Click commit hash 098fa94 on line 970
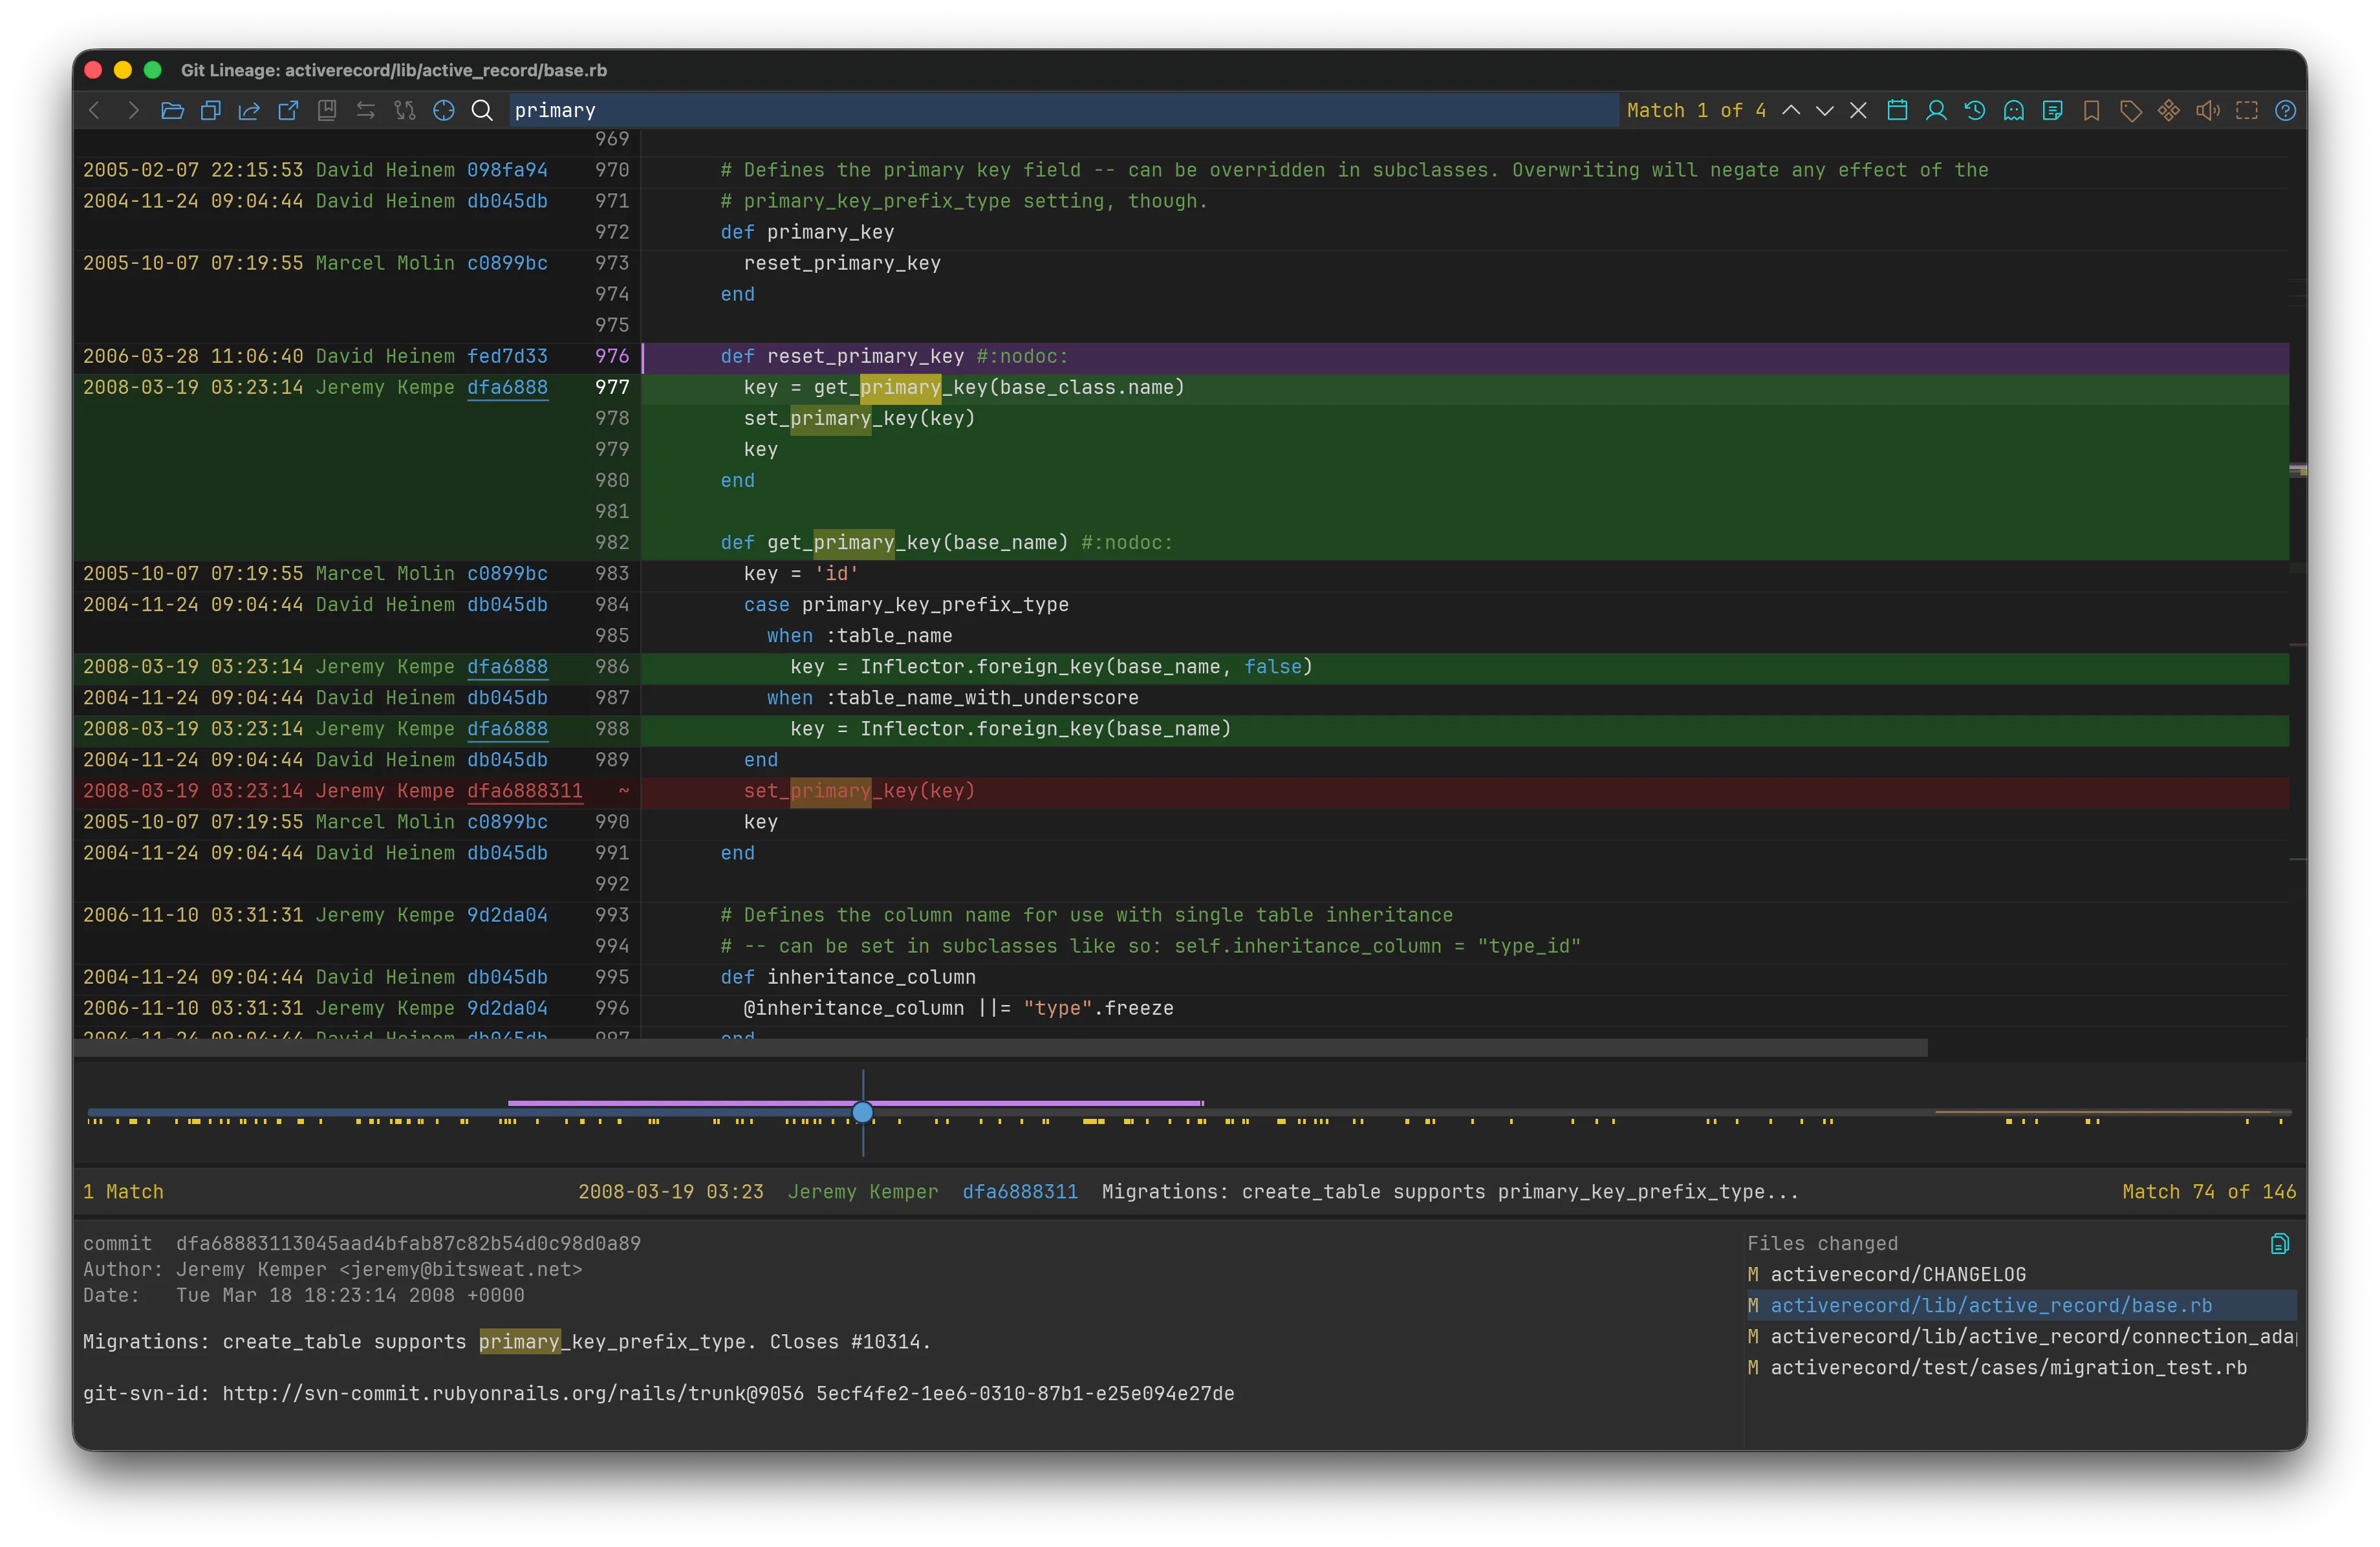 (507, 170)
